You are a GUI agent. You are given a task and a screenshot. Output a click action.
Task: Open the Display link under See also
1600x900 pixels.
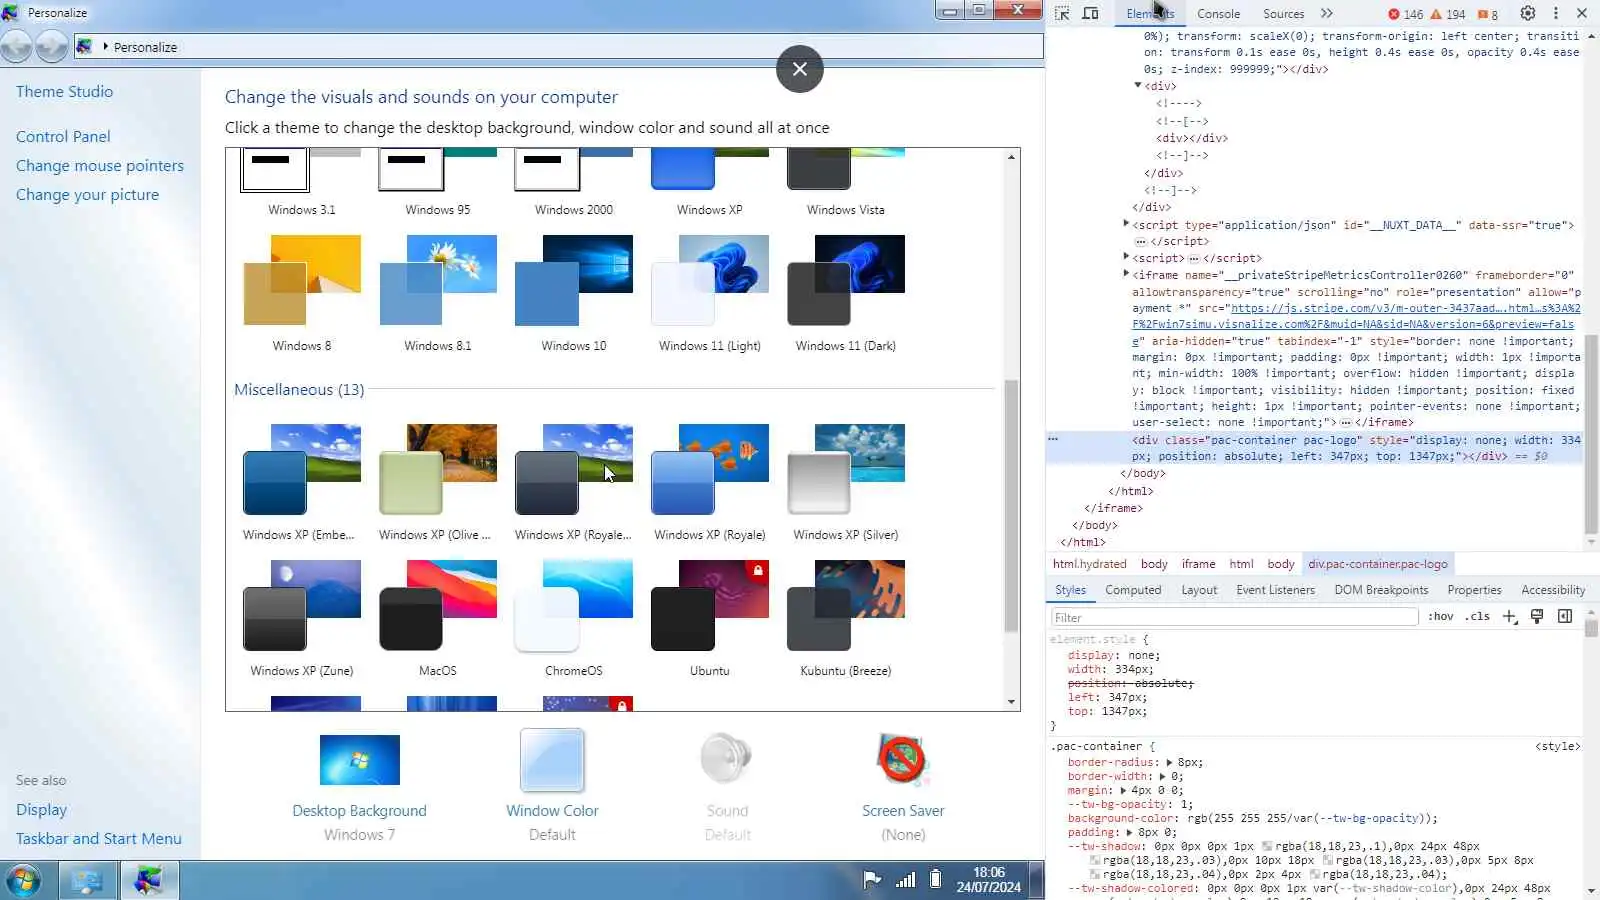tap(41, 809)
